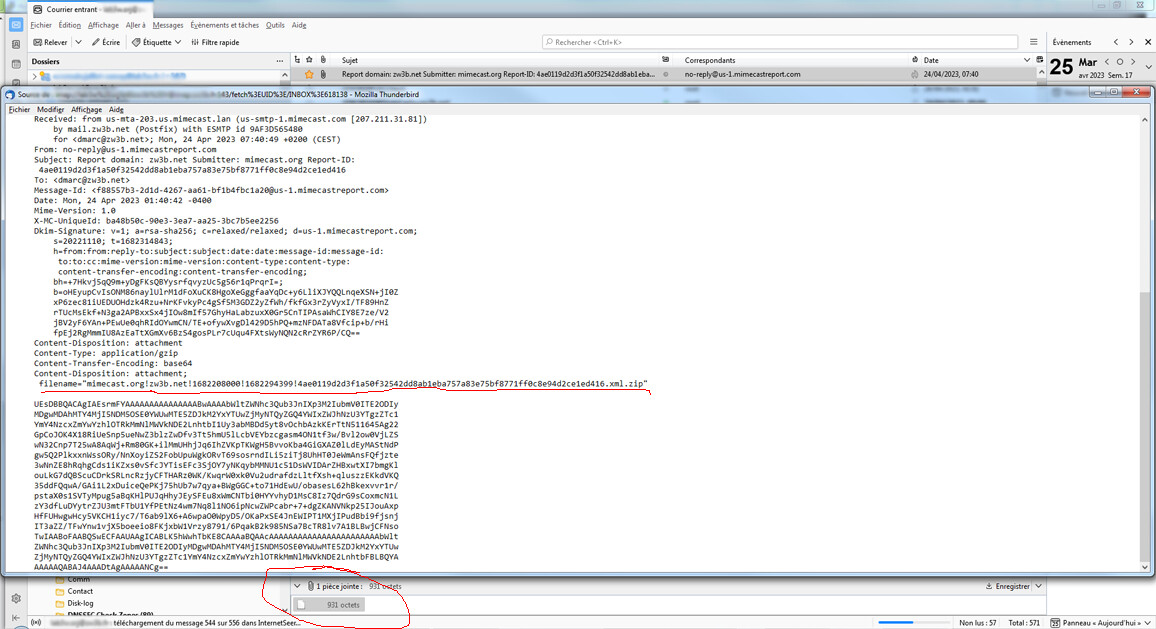Click Relever to fetch new mail
Screen dimensions: 1156x629
click(x=50, y=43)
